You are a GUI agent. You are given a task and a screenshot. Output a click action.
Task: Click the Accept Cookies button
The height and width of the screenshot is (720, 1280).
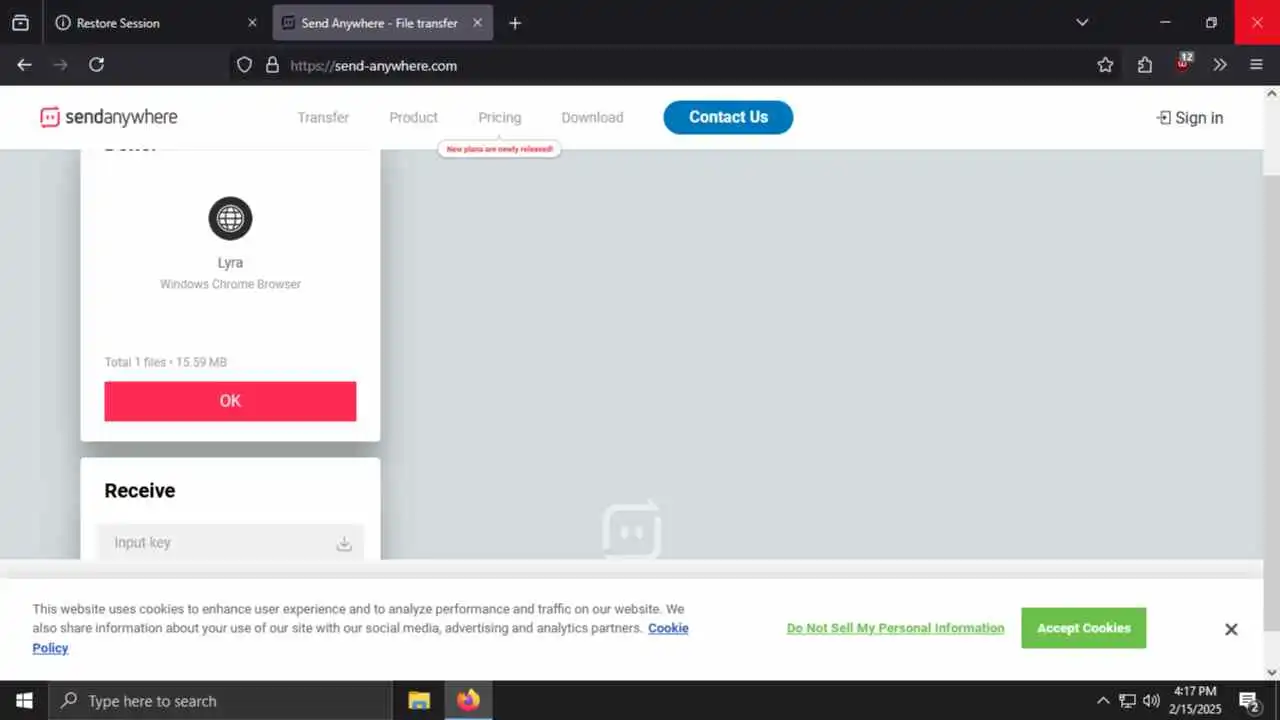click(1084, 628)
